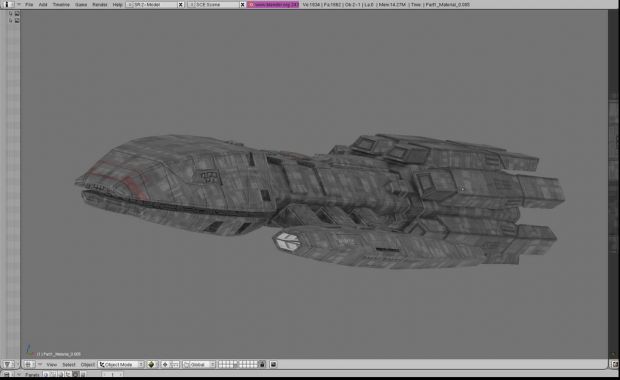Open the Render menu
Viewport: 620px width, 380px height.
tap(99, 5)
